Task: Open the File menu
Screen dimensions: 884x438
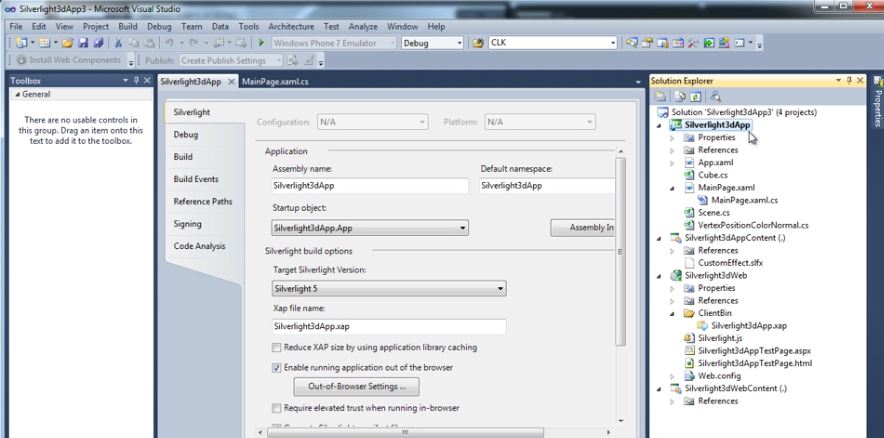Action: click(16, 26)
